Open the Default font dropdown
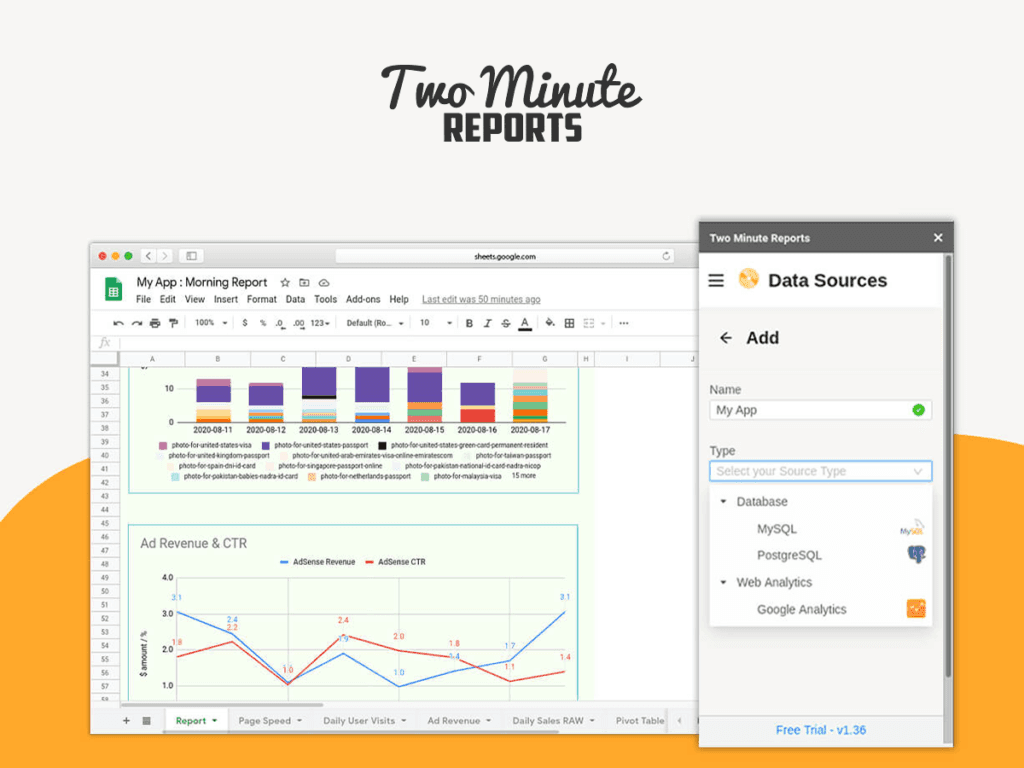Viewport: 1024px width, 768px height. [x=375, y=323]
